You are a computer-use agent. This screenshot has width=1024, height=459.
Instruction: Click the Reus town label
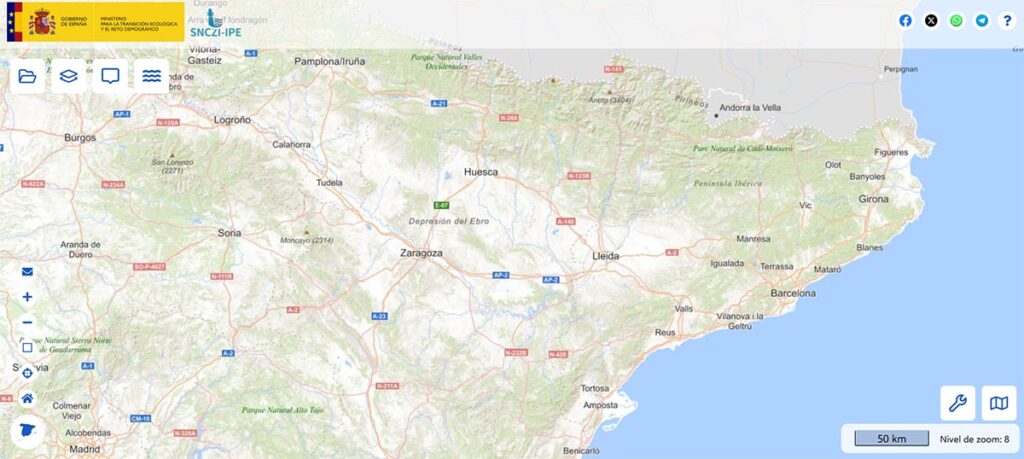(x=665, y=332)
